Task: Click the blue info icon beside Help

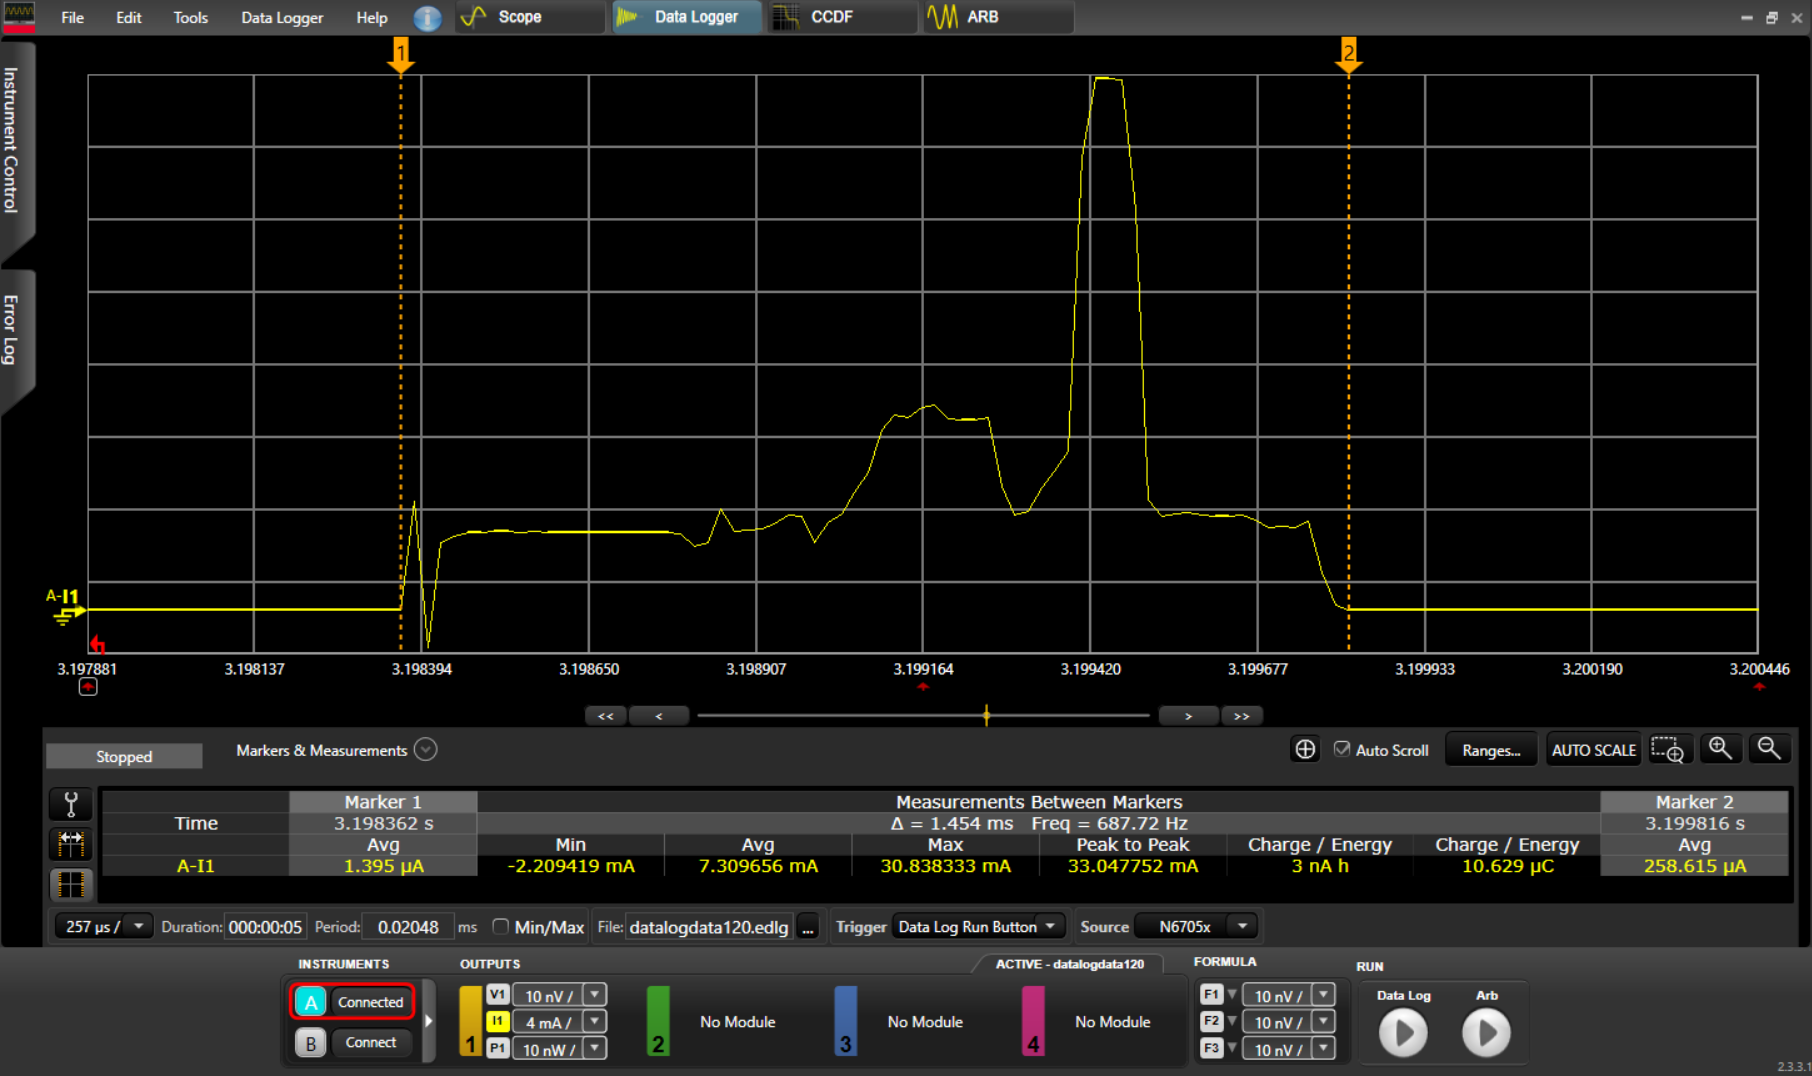Action: pyautogui.click(x=427, y=18)
